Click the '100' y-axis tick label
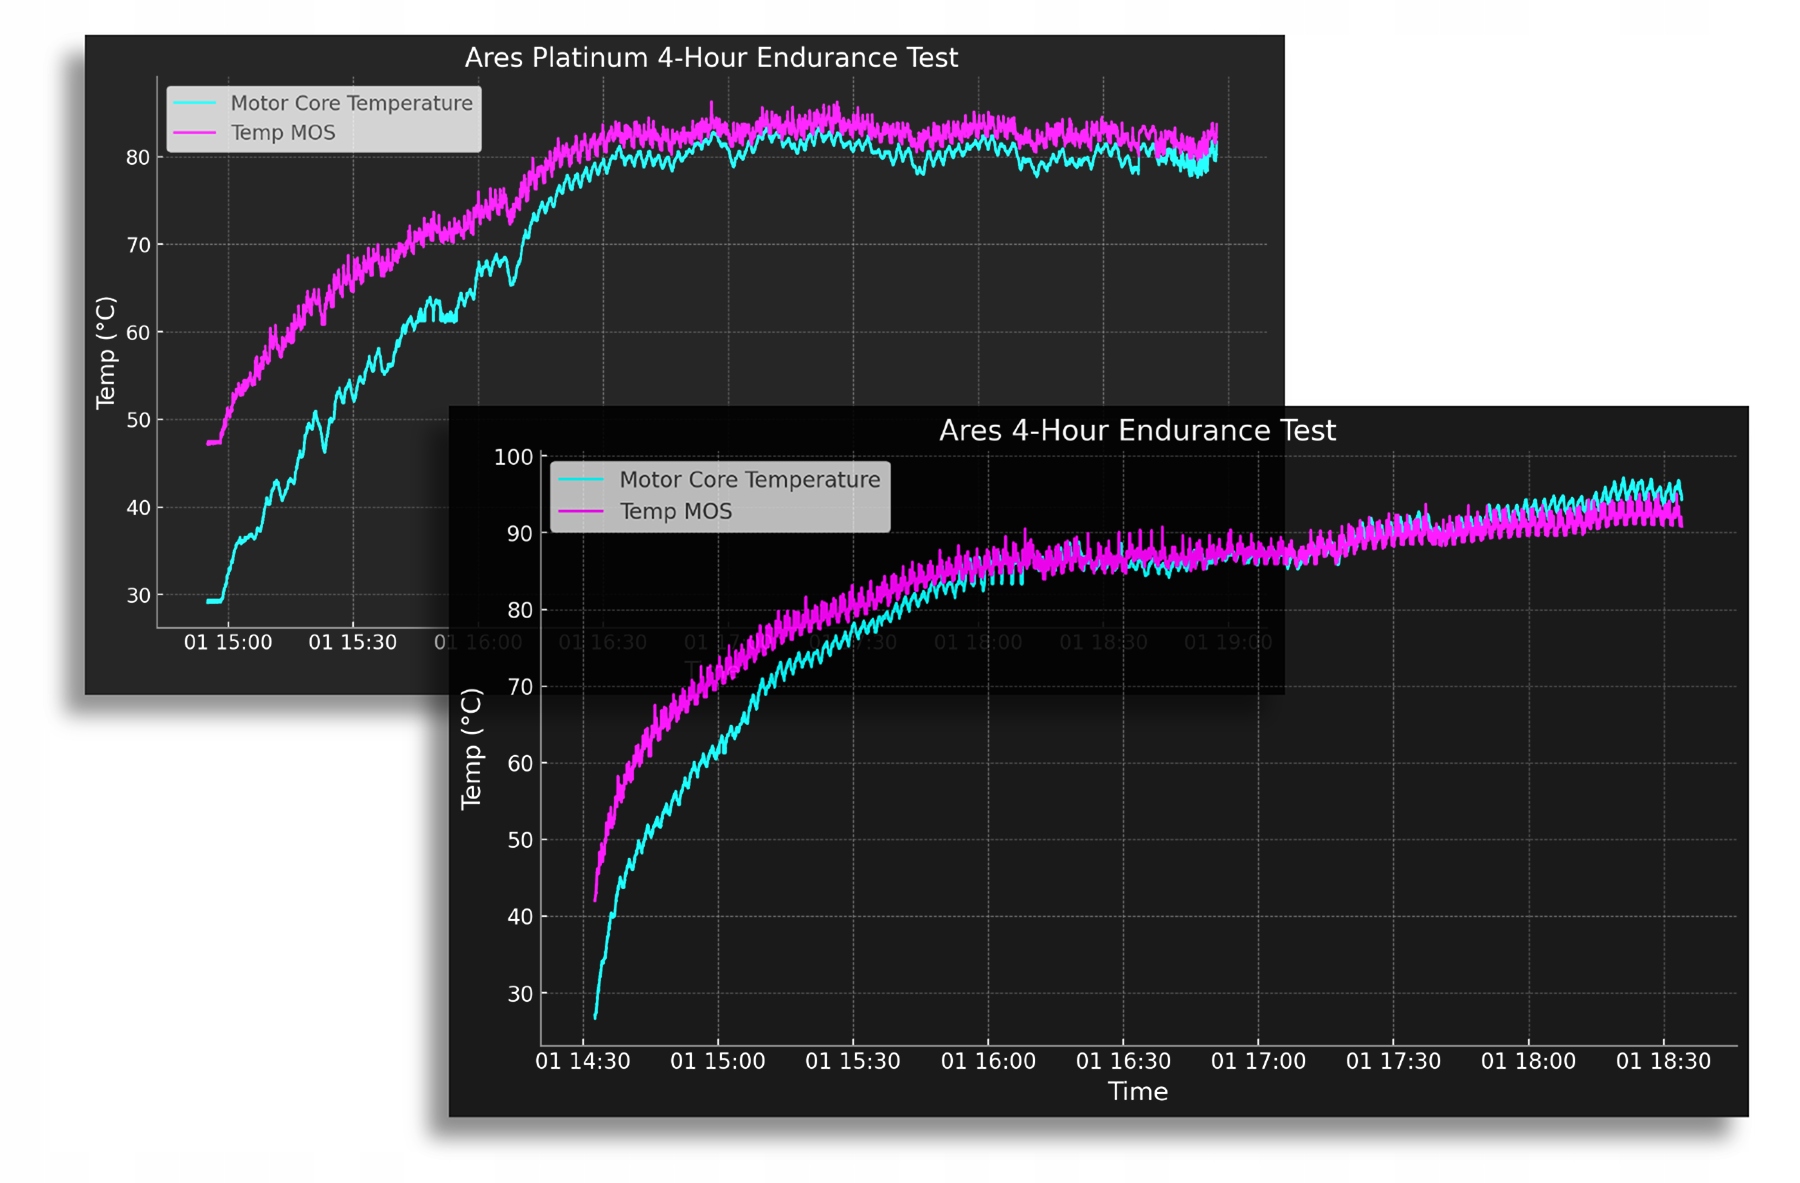This screenshot has width=1800, height=1183. click(513, 457)
